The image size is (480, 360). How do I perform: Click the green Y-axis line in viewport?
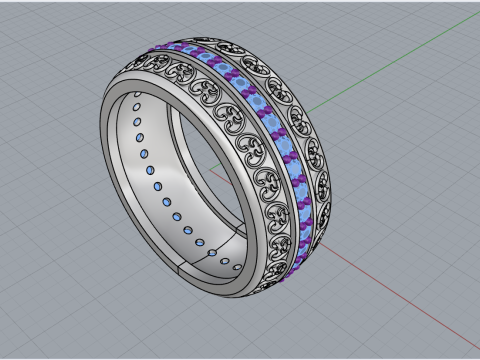(x=393, y=62)
